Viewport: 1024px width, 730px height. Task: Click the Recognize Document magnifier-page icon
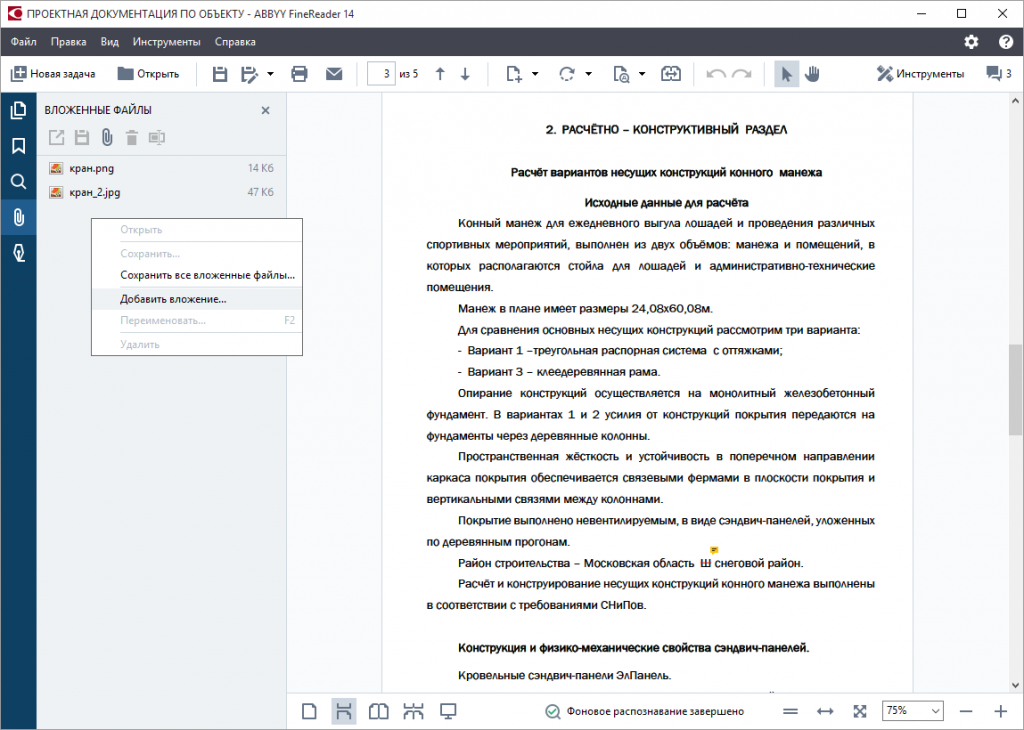[x=621, y=74]
